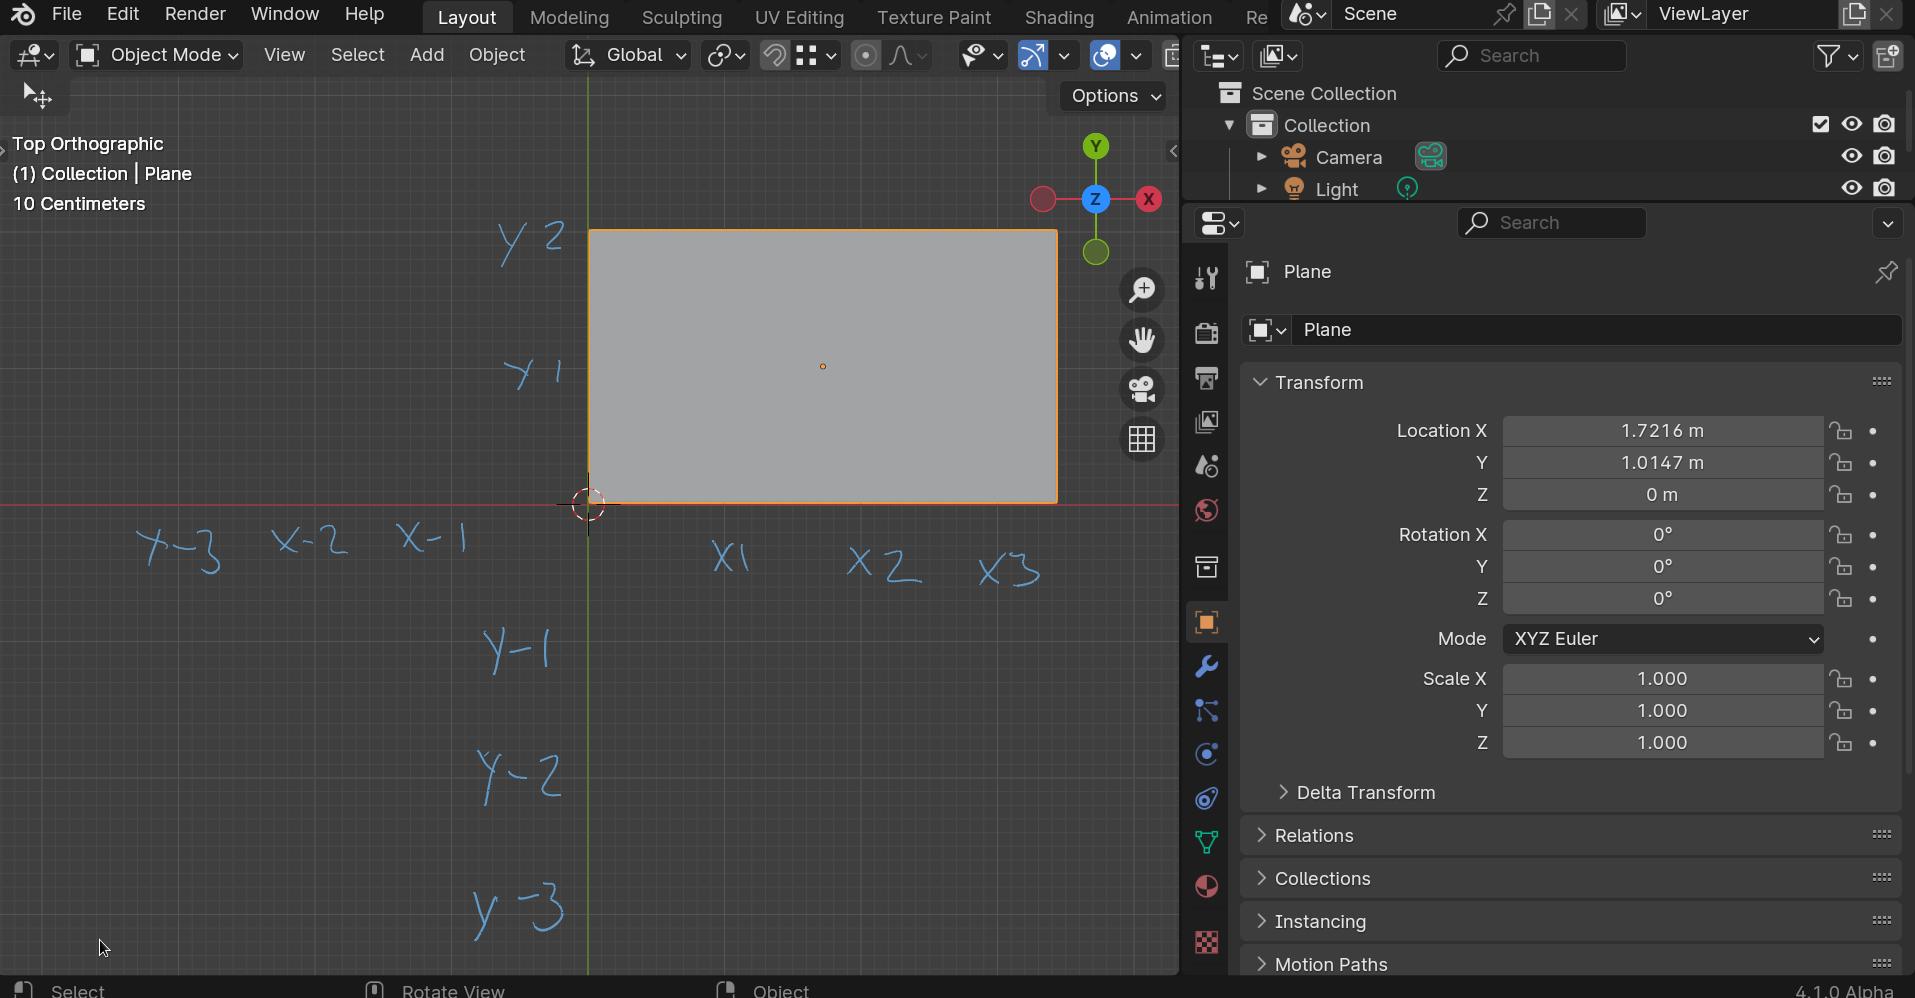Lock the Scale Z value
Screen dimensions: 1915x998
[1841, 743]
